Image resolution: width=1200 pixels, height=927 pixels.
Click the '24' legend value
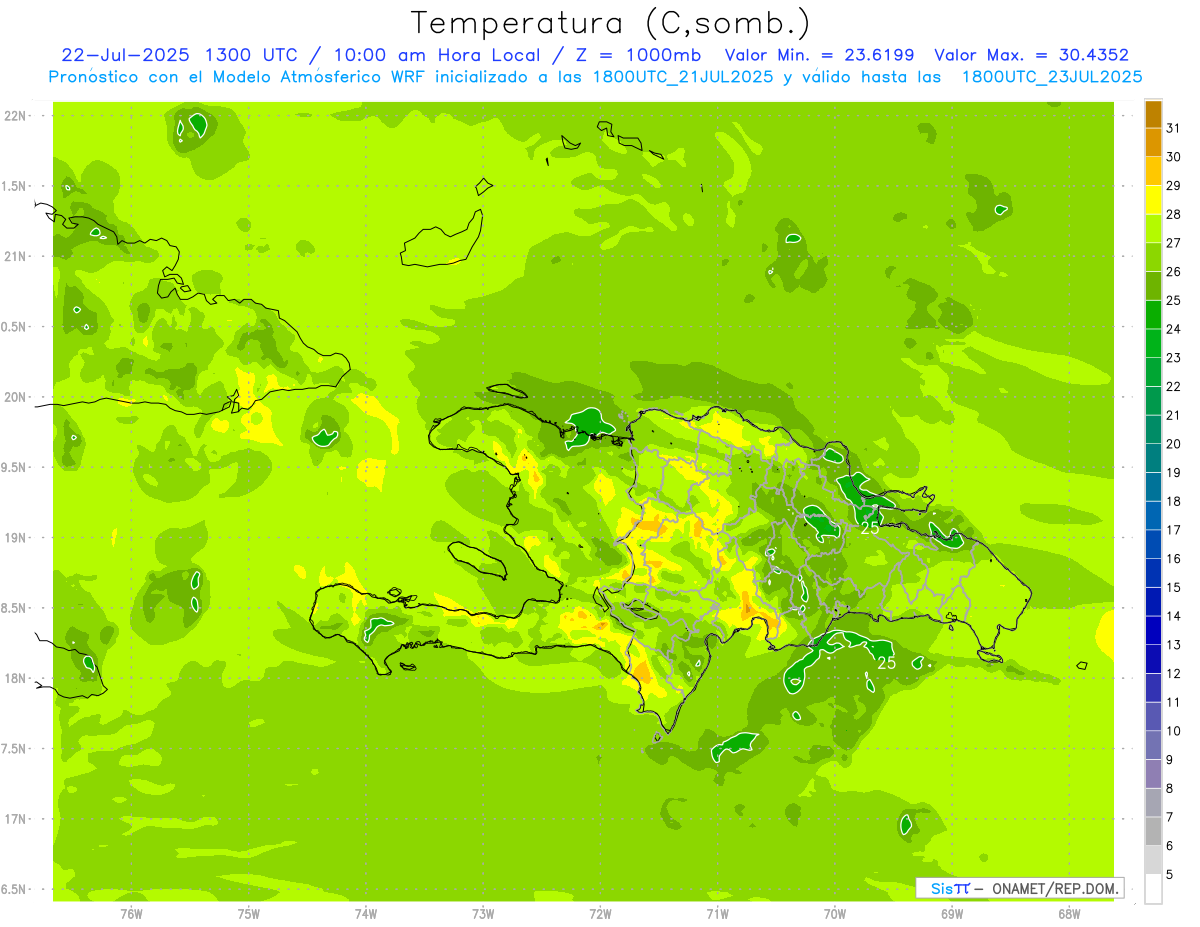pyautogui.click(x=1174, y=329)
